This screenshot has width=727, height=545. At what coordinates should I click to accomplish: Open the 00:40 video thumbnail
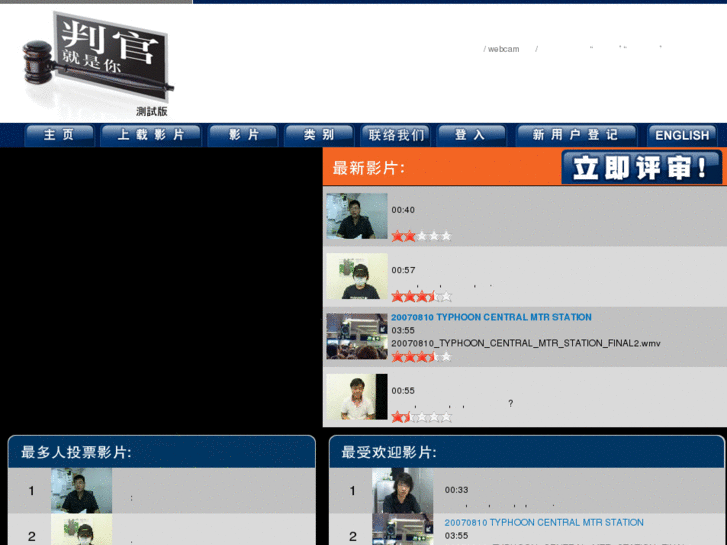tap(357, 216)
